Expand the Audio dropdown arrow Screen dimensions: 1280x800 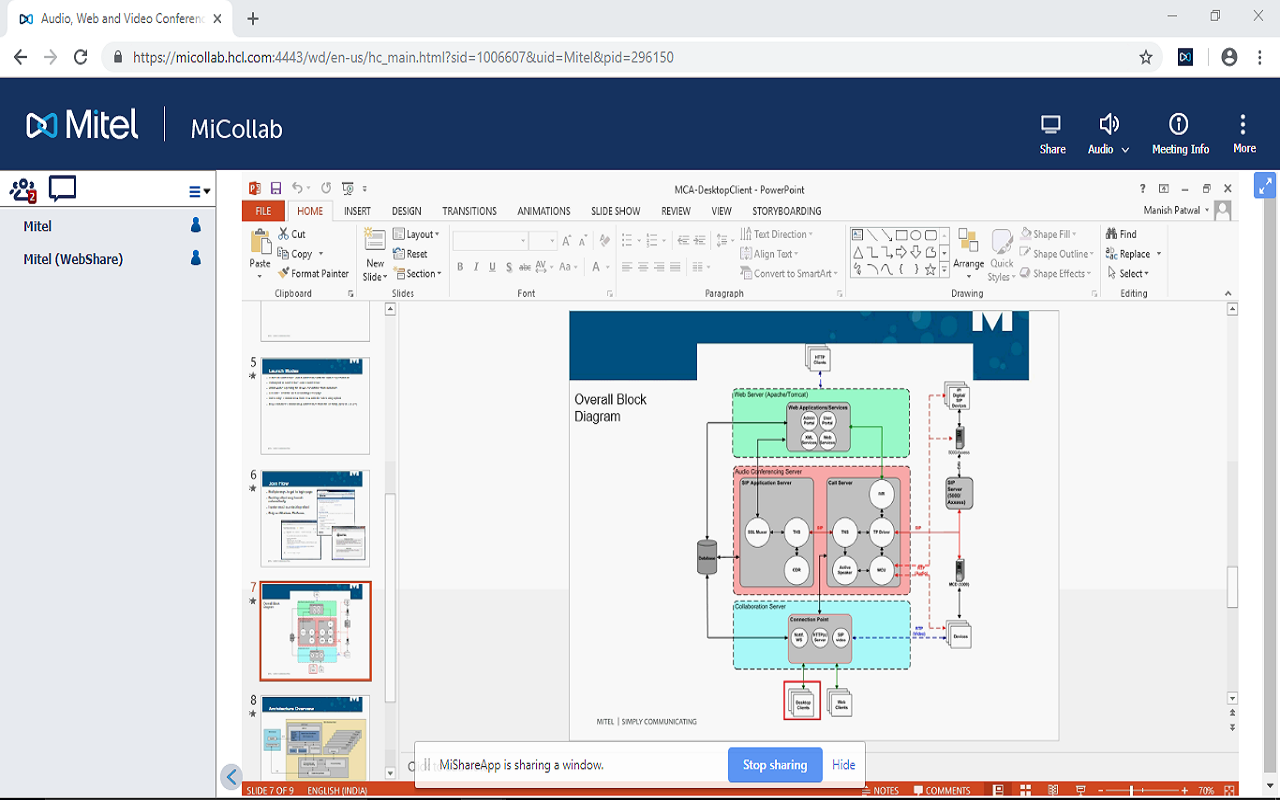[x=1126, y=149]
